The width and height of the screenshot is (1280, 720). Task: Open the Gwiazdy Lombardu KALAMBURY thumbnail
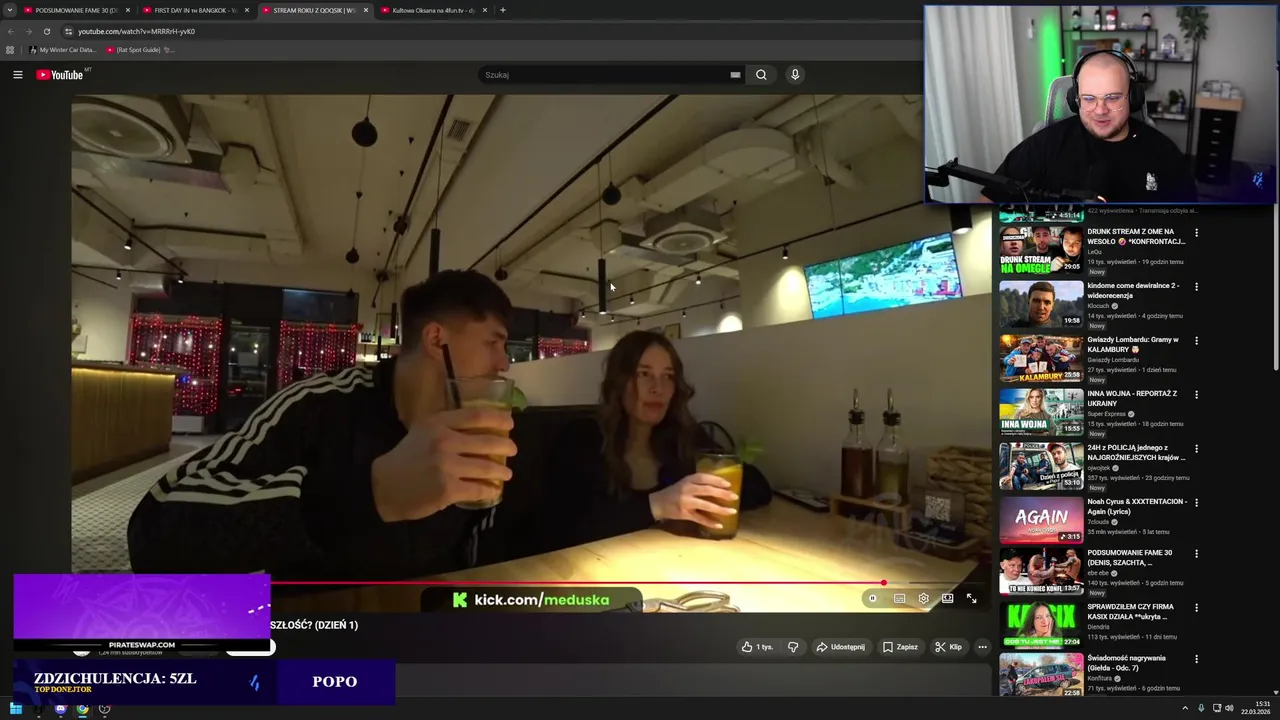tap(1041, 358)
